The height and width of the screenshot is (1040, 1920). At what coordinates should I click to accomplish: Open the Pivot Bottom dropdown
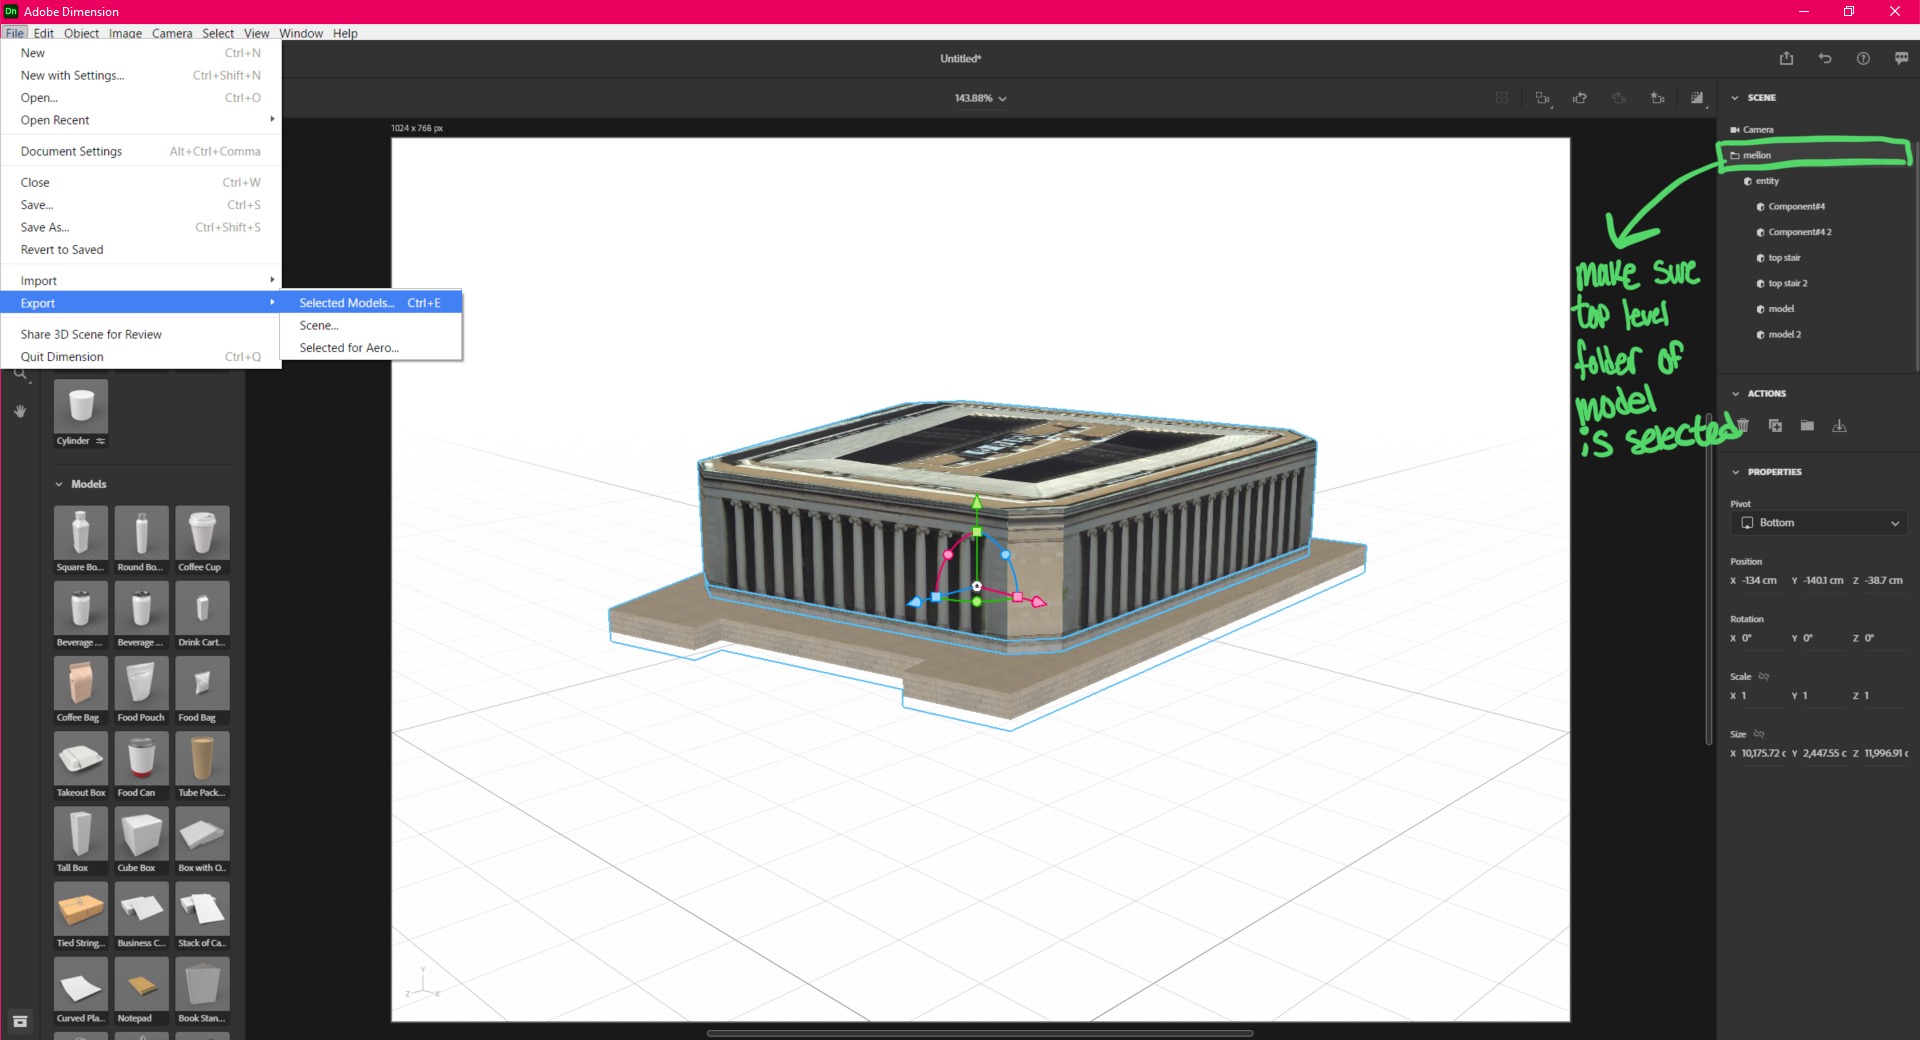1819,523
